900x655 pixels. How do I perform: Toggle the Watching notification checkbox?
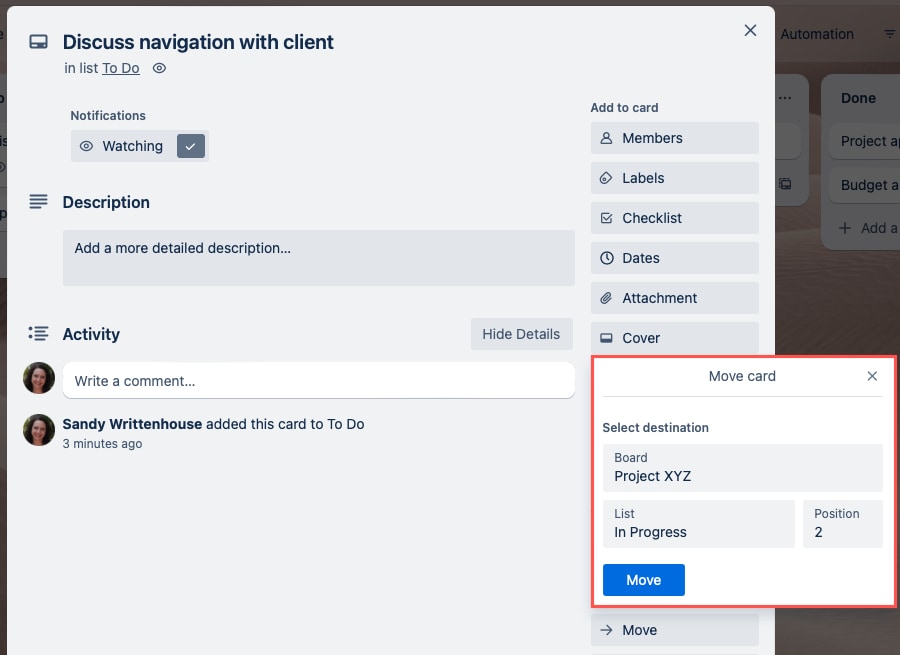click(x=190, y=146)
